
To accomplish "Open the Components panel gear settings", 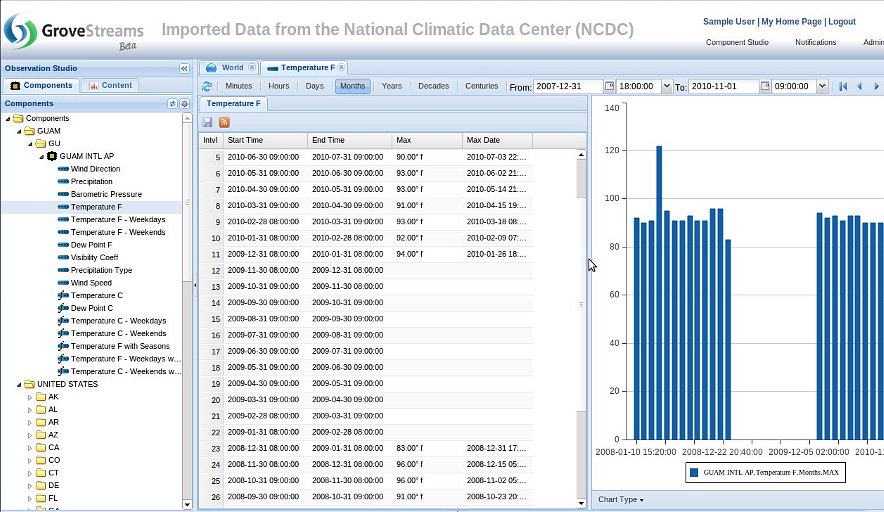I will (184, 103).
